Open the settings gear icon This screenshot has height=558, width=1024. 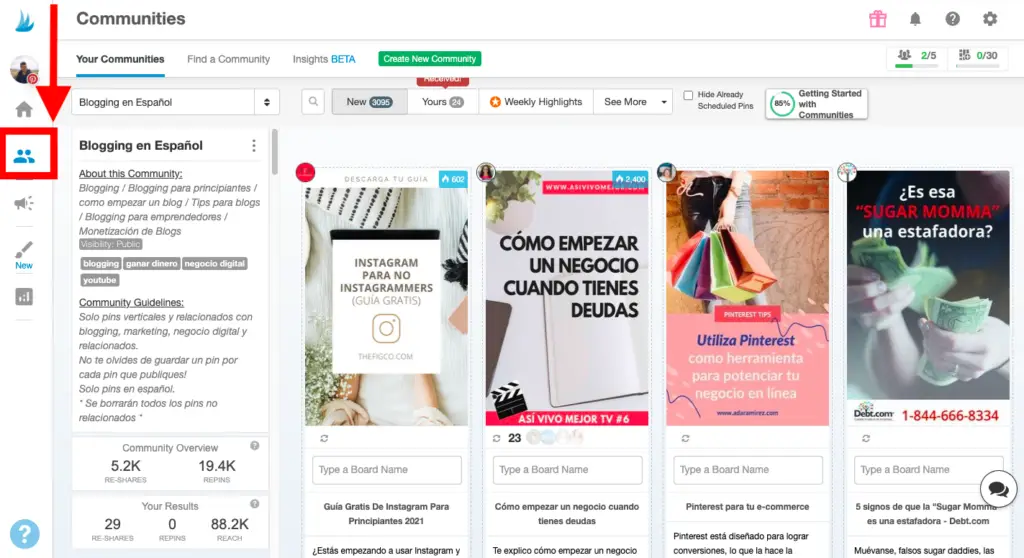[990, 19]
